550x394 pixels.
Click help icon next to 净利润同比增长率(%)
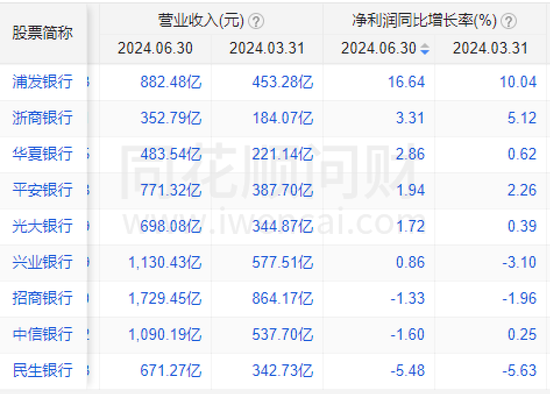click(509, 21)
